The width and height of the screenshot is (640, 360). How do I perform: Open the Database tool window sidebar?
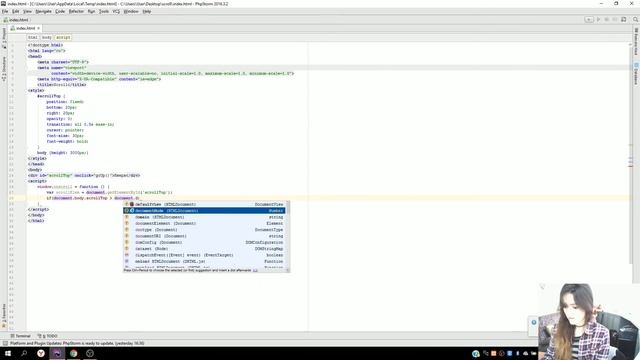pyautogui.click(x=636, y=73)
